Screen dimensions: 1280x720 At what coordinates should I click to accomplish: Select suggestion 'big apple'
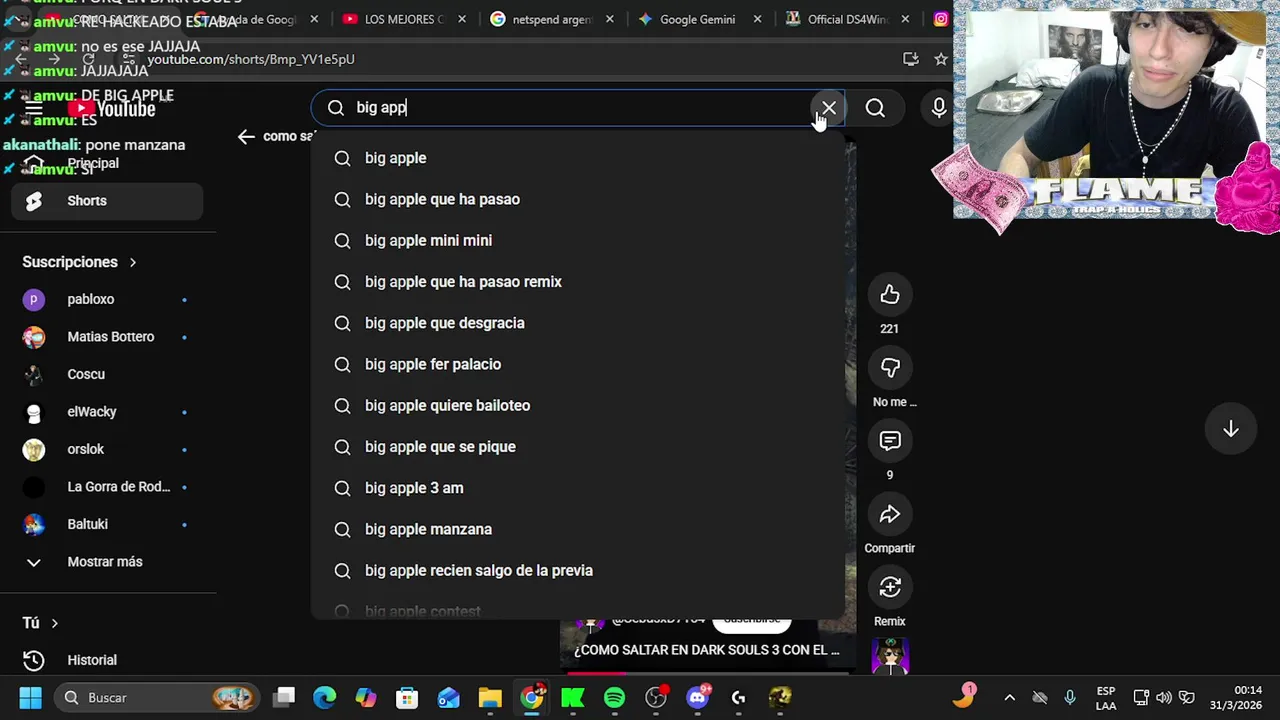578,158
